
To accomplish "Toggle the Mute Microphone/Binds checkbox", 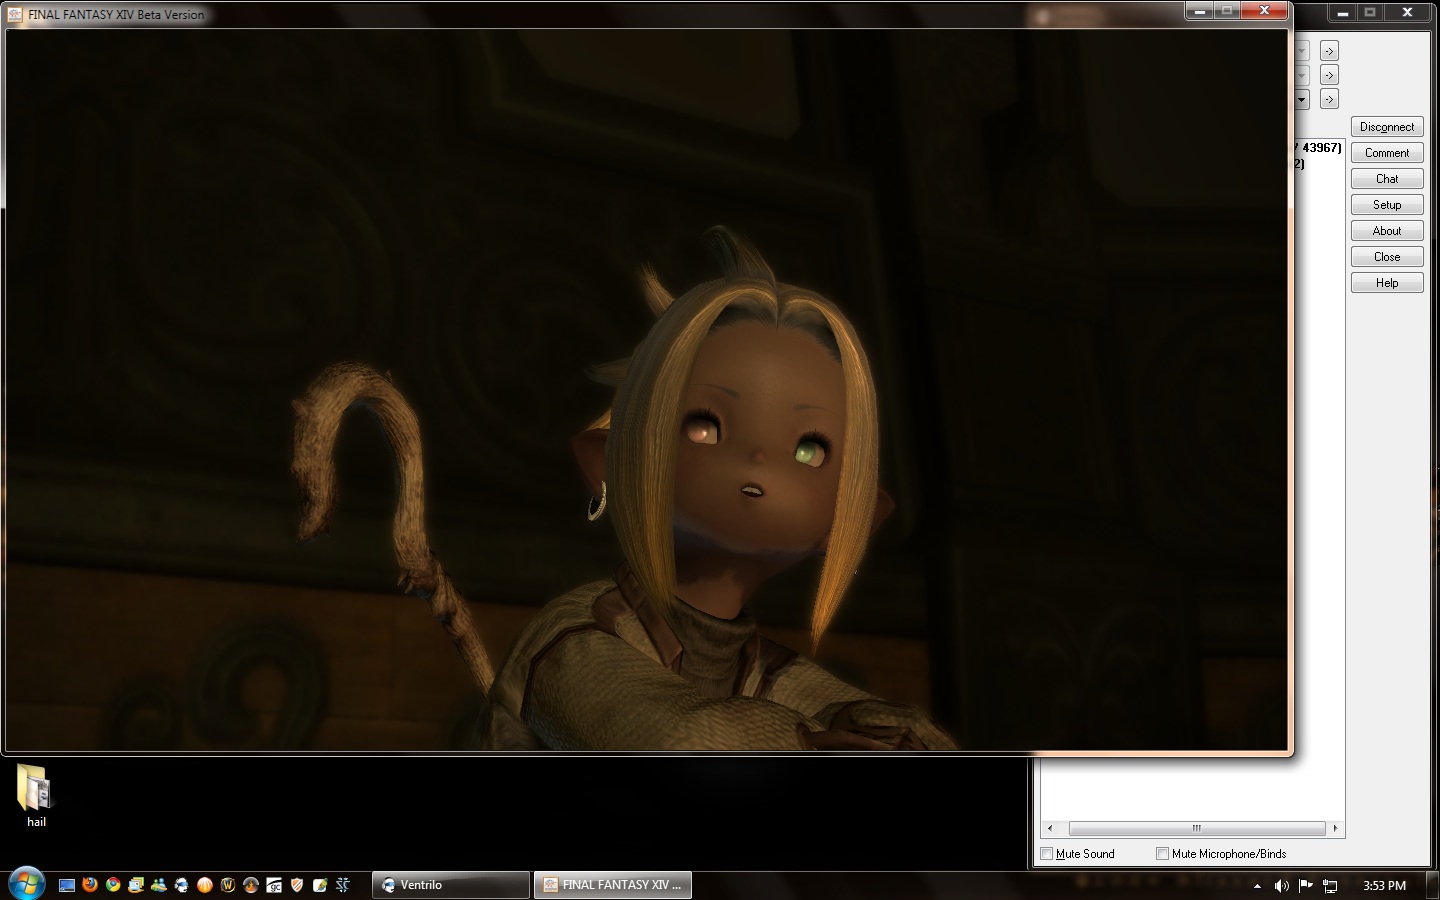I will pos(1162,854).
